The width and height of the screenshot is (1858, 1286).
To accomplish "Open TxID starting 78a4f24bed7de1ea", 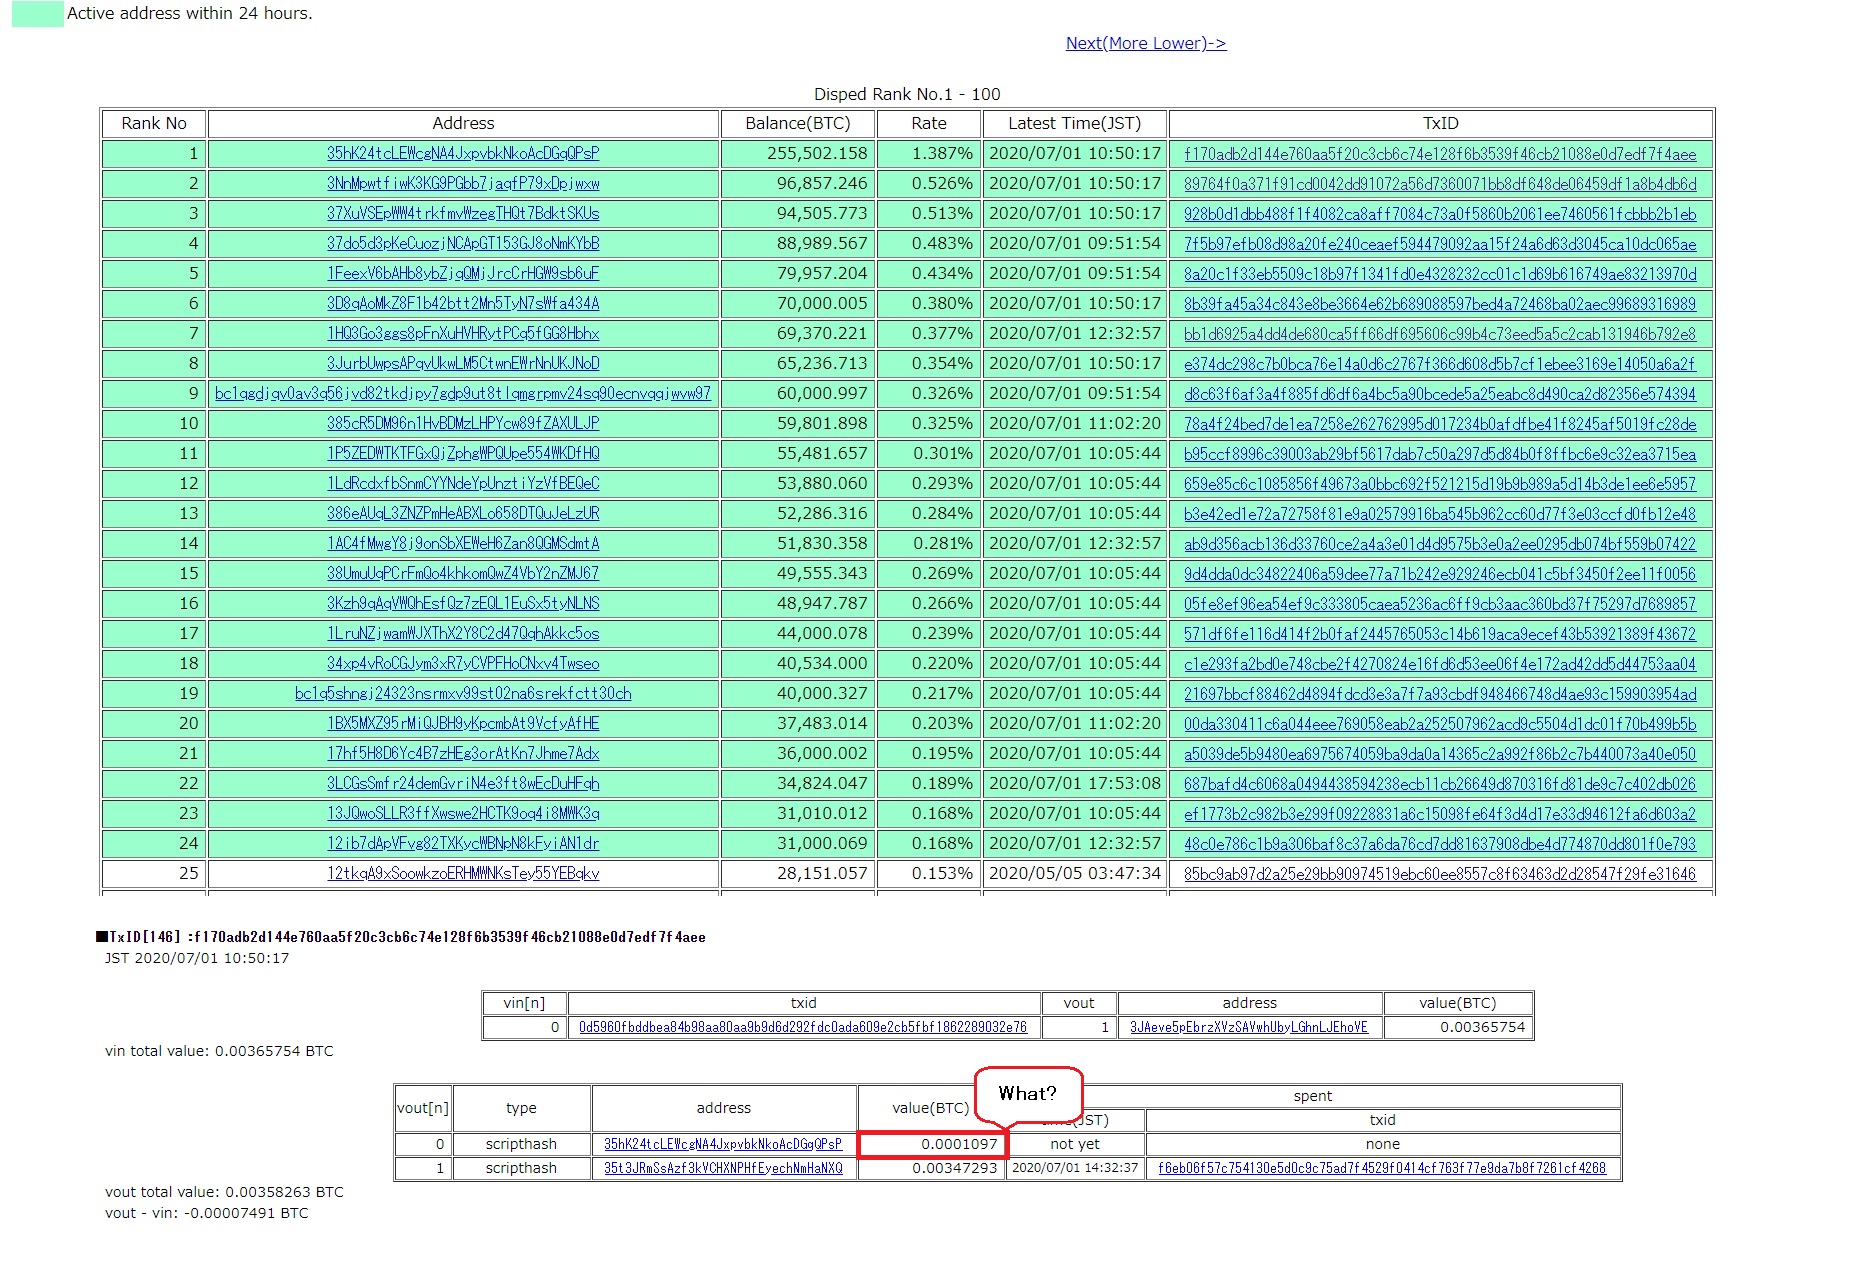I will pos(1440,423).
